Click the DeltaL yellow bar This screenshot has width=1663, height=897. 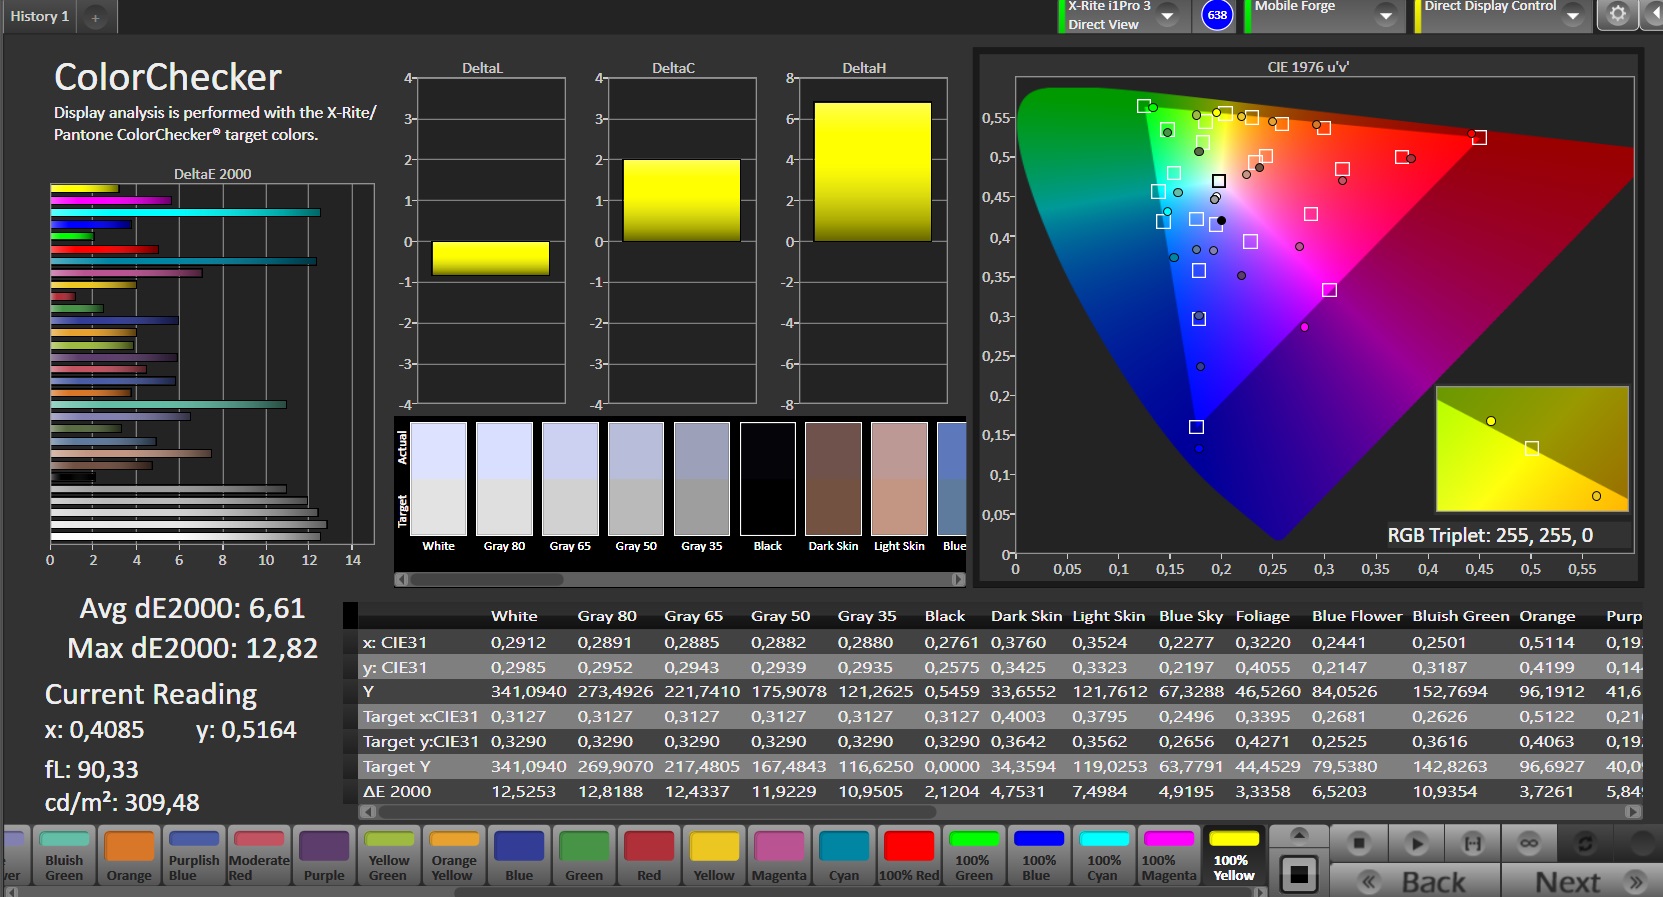point(491,258)
